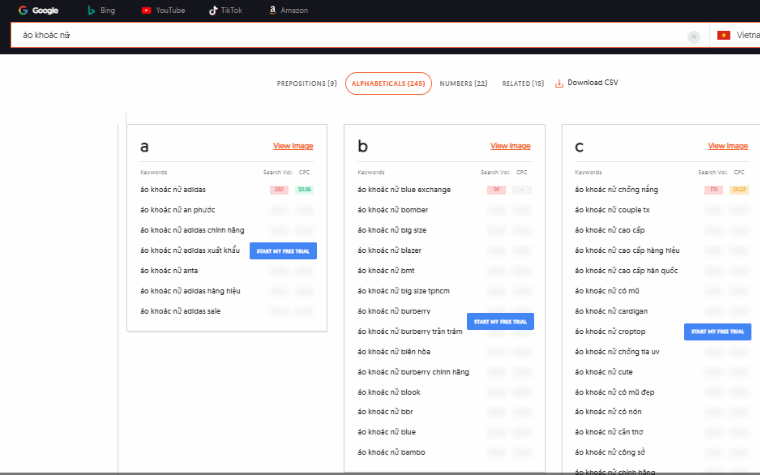Click Start My Free Trial in card a

(283, 251)
